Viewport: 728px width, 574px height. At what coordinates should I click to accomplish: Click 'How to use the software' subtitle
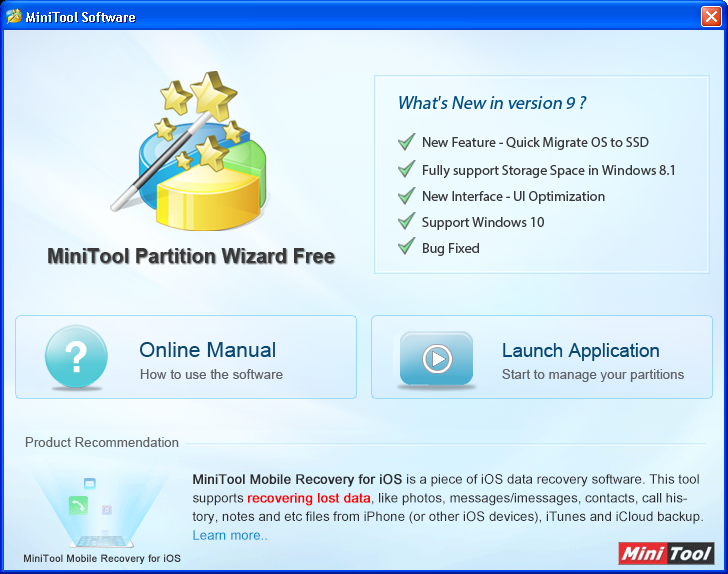click(211, 374)
